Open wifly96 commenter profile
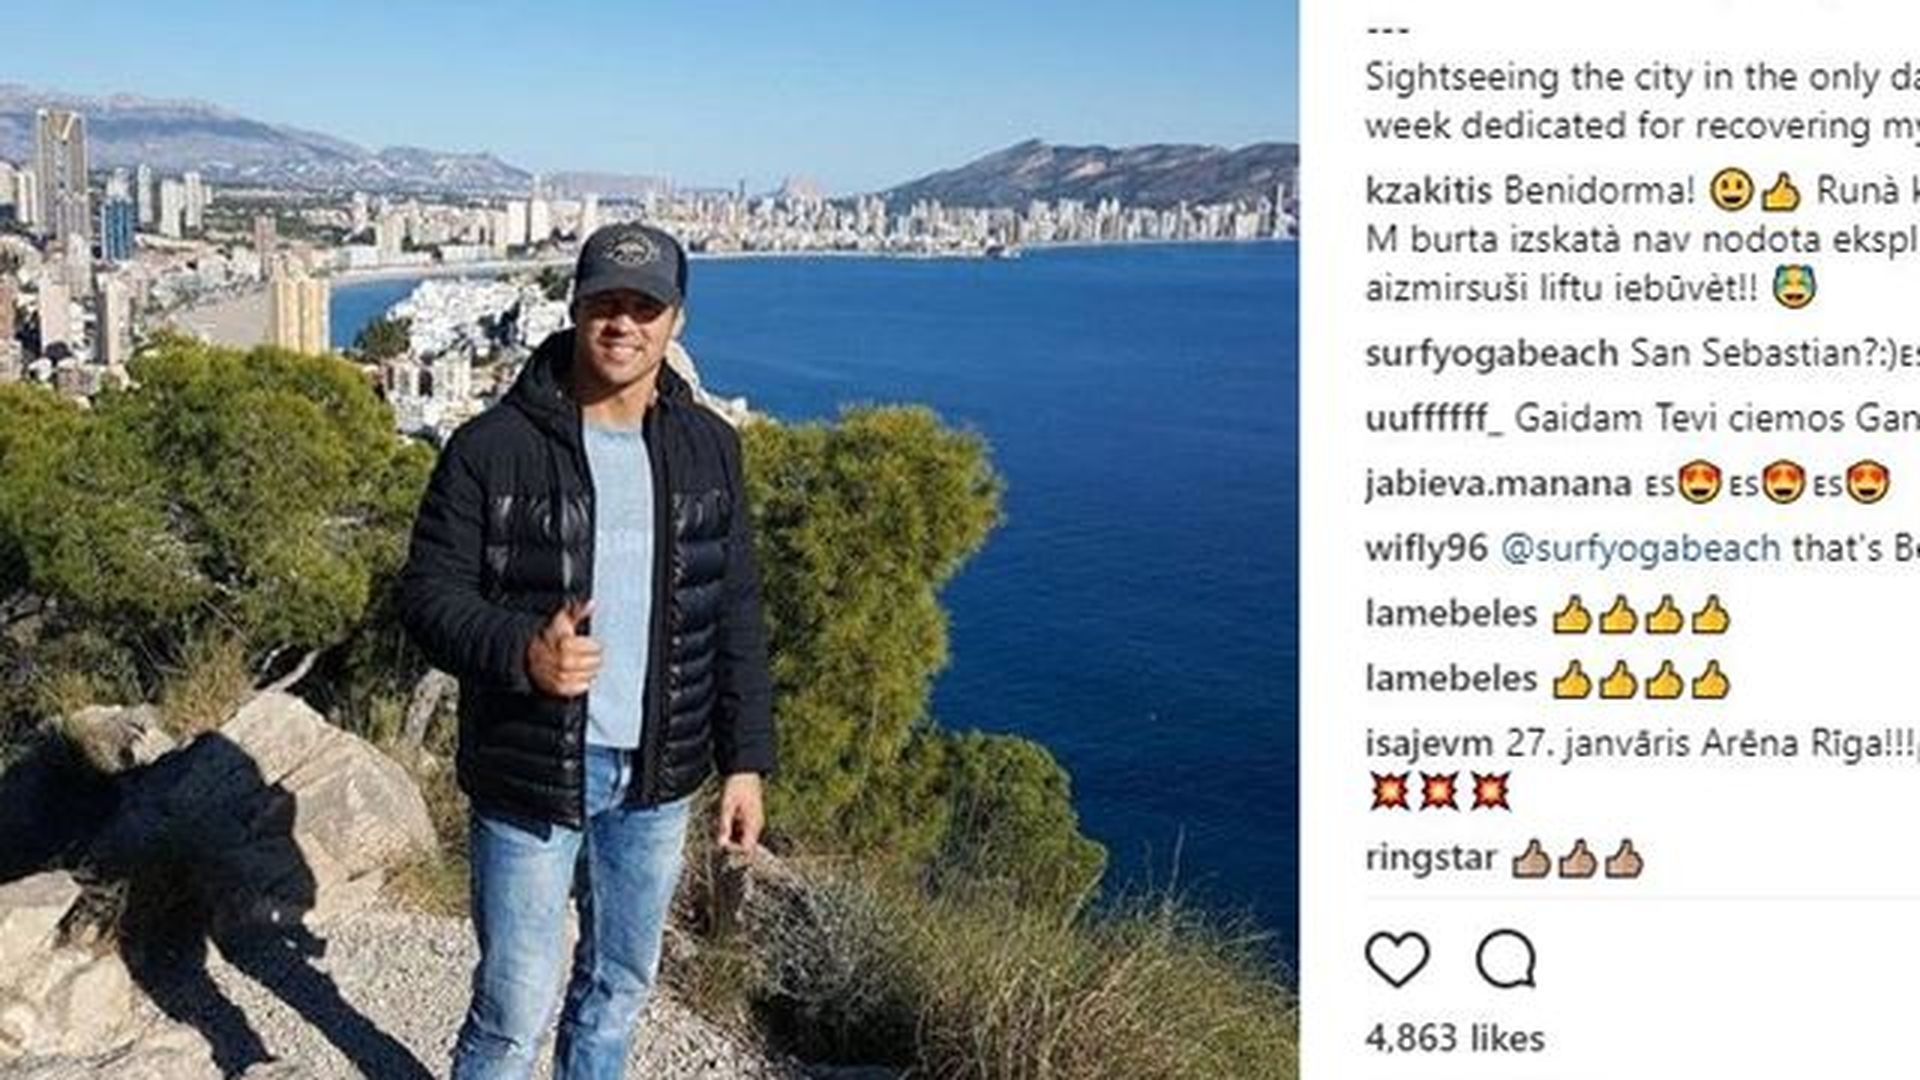The height and width of the screenshot is (1080, 1920). [x=1427, y=549]
